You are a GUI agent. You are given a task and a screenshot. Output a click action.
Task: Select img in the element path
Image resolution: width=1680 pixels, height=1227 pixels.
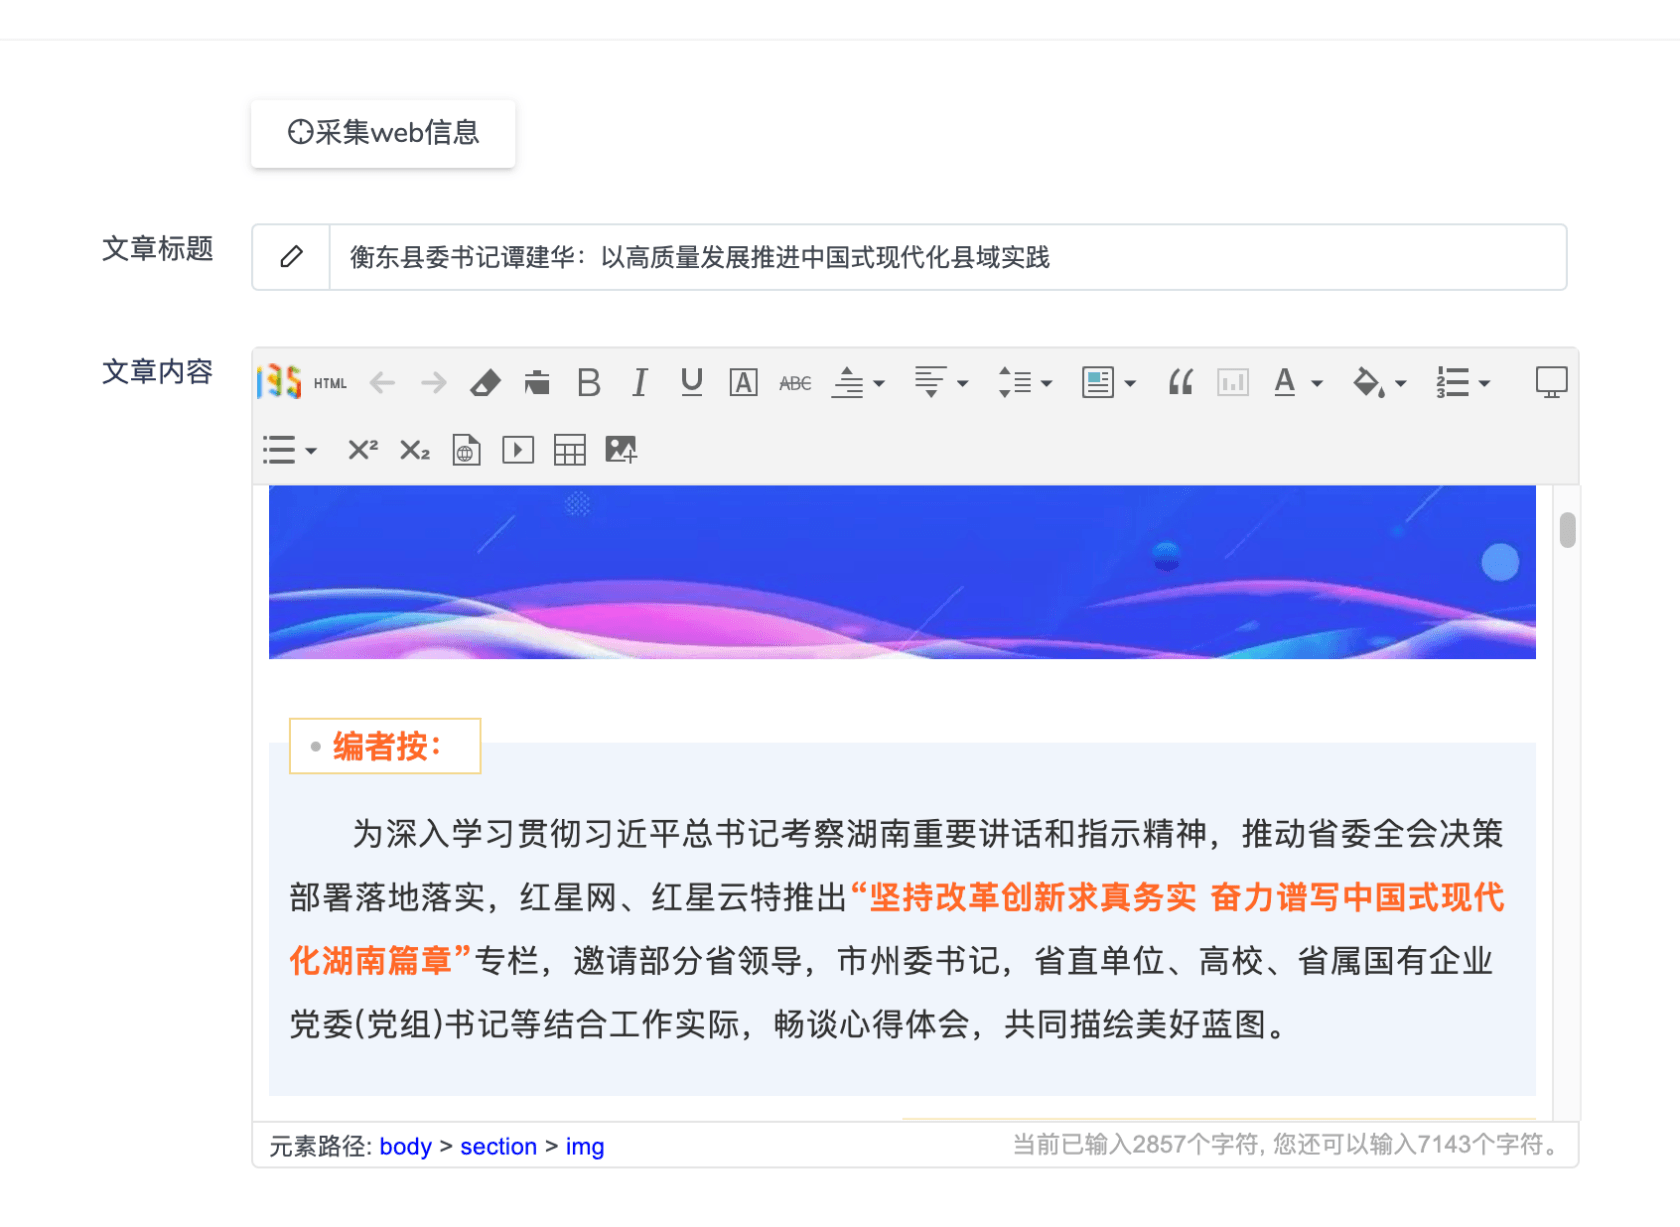[585, 1146]
